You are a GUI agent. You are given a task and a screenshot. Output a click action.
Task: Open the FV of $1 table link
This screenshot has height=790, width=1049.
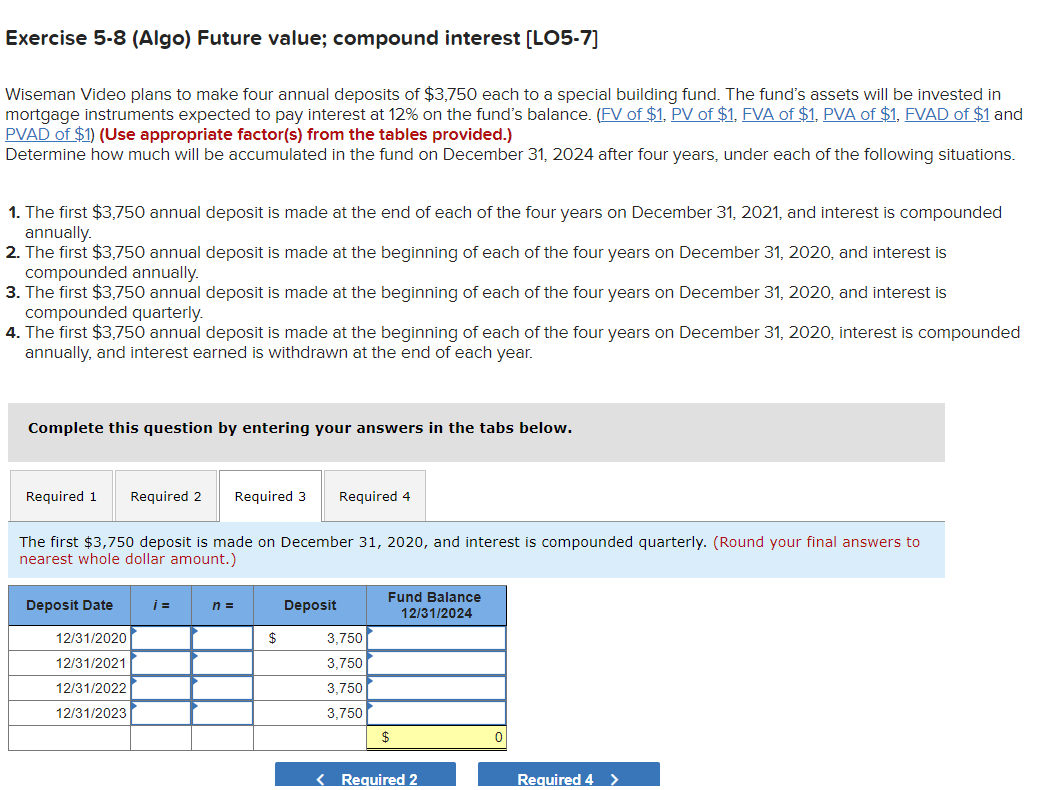(631, 114)
